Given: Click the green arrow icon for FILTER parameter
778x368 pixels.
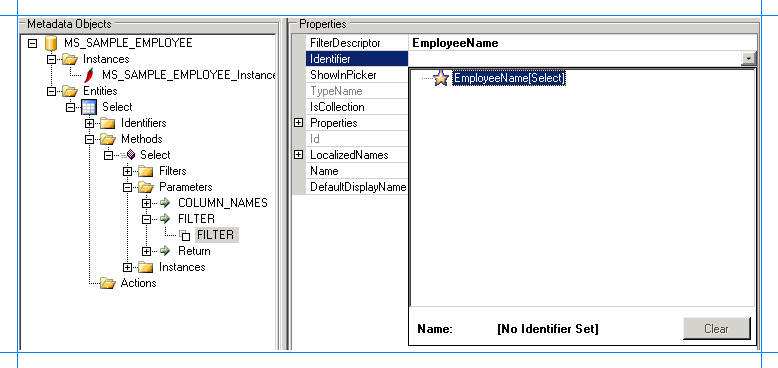Looking at the screenshot, I should (165, 219).
